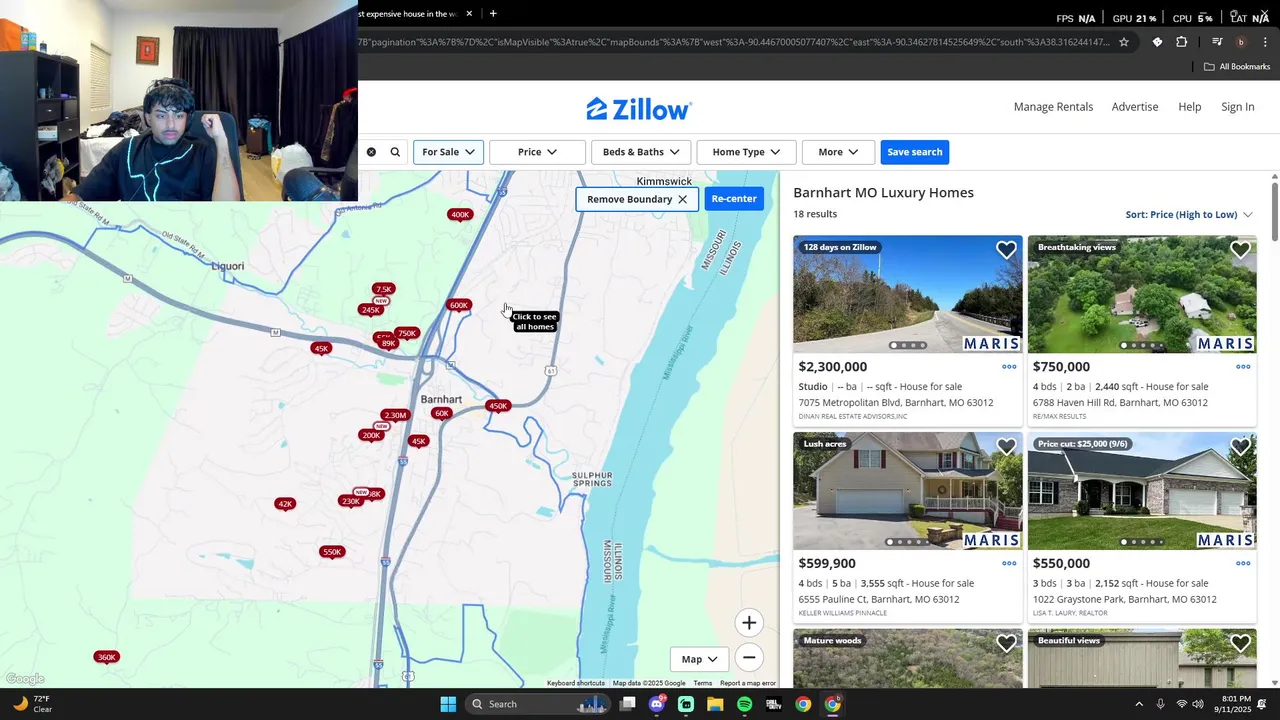This screenshot has height=720, width=1280.
Task: Show hidden system tray icons chevron
Action: pos(1139,704)
